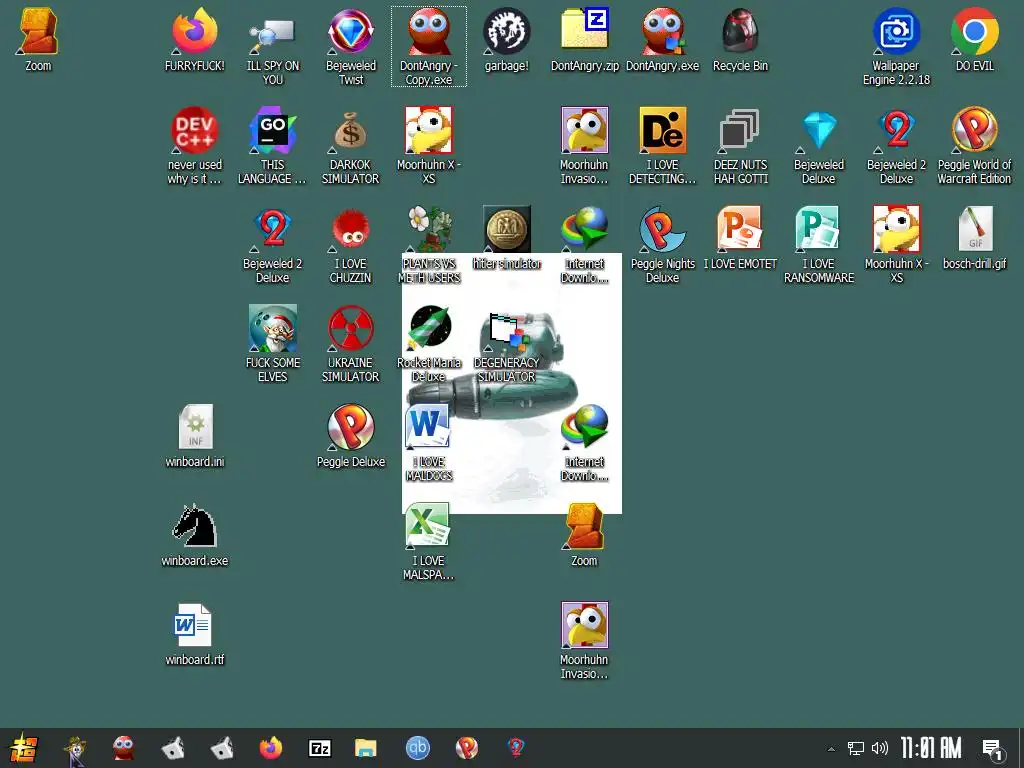Select the winboard.exe knight icon

[x=195, y=534]
